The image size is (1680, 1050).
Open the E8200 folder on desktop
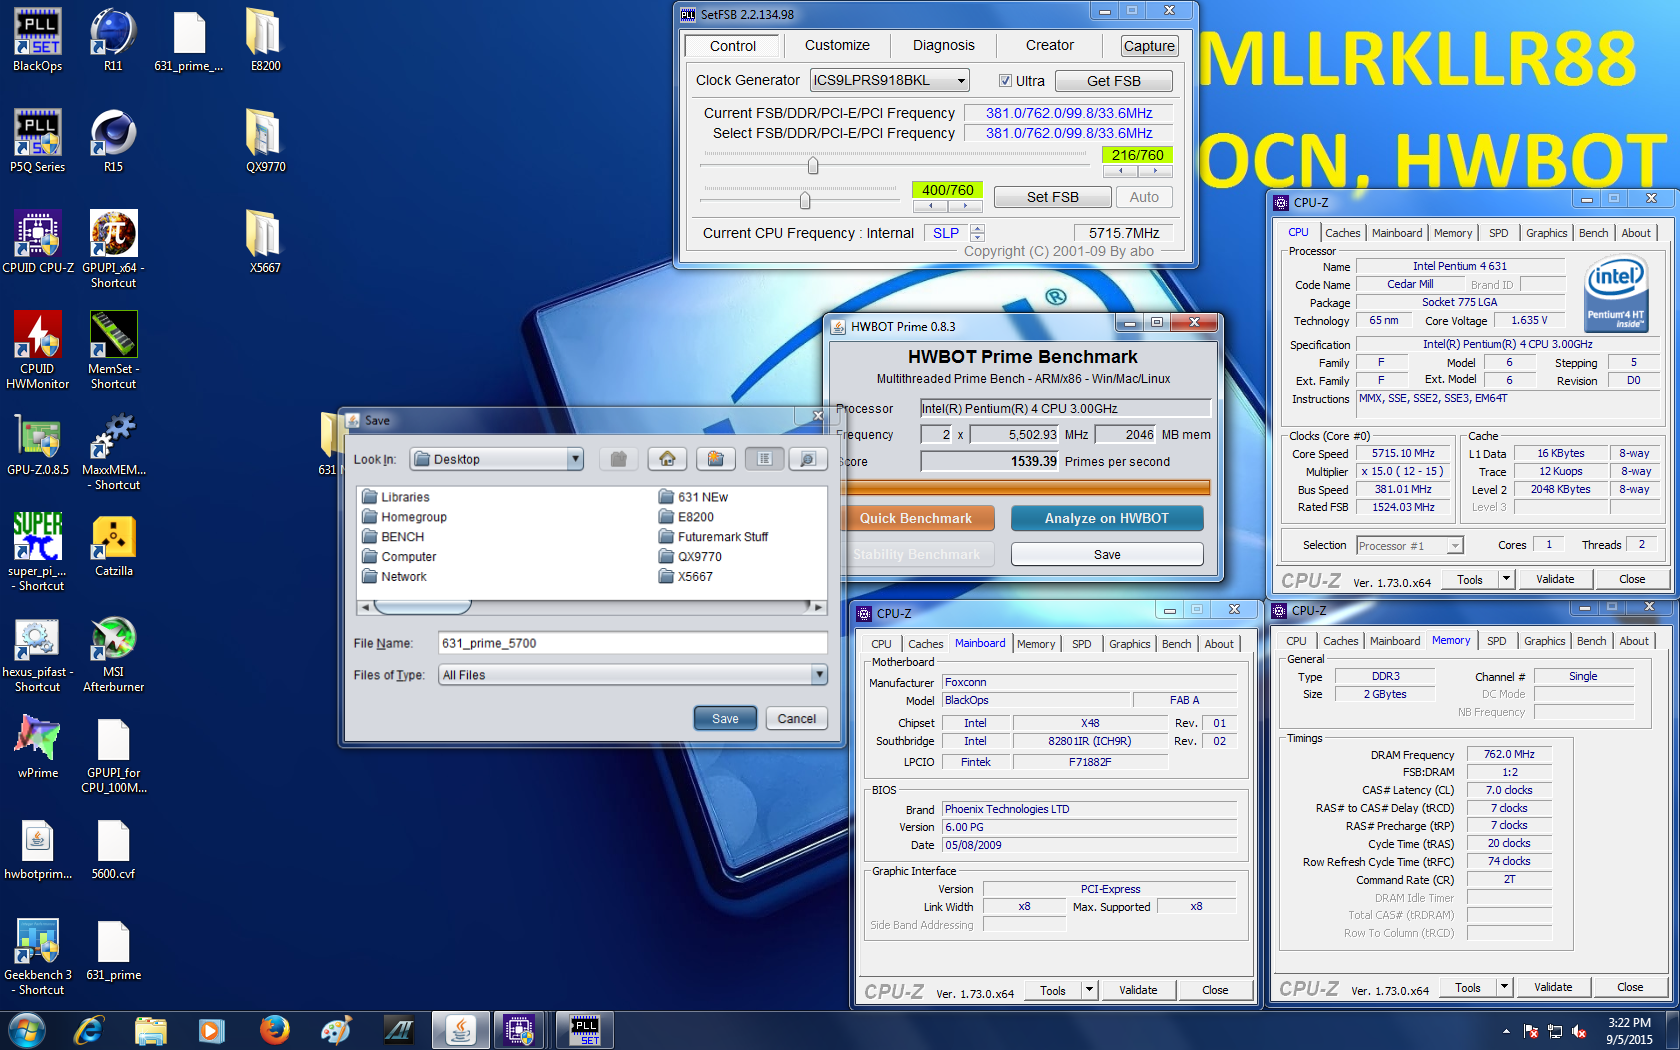point(265,41)
